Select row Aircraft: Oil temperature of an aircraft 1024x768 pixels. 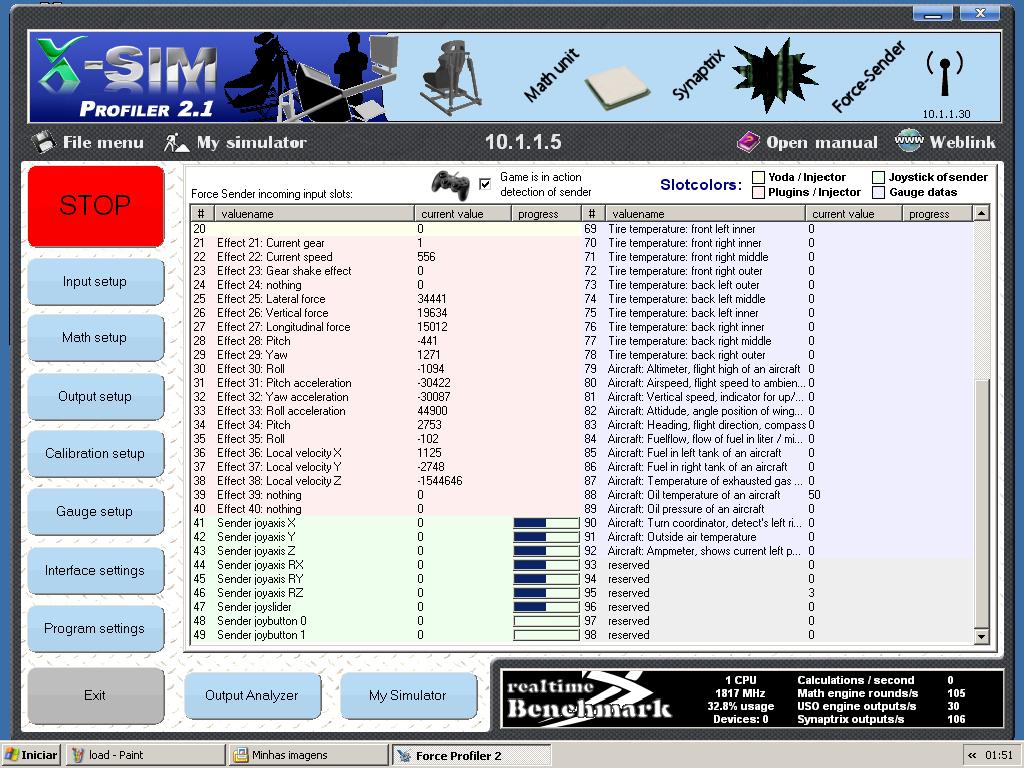(777, 495)
